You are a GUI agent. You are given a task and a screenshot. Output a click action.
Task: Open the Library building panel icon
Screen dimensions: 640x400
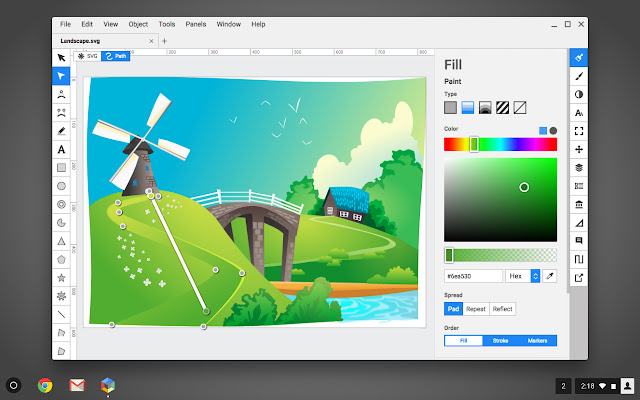[579, 204]
